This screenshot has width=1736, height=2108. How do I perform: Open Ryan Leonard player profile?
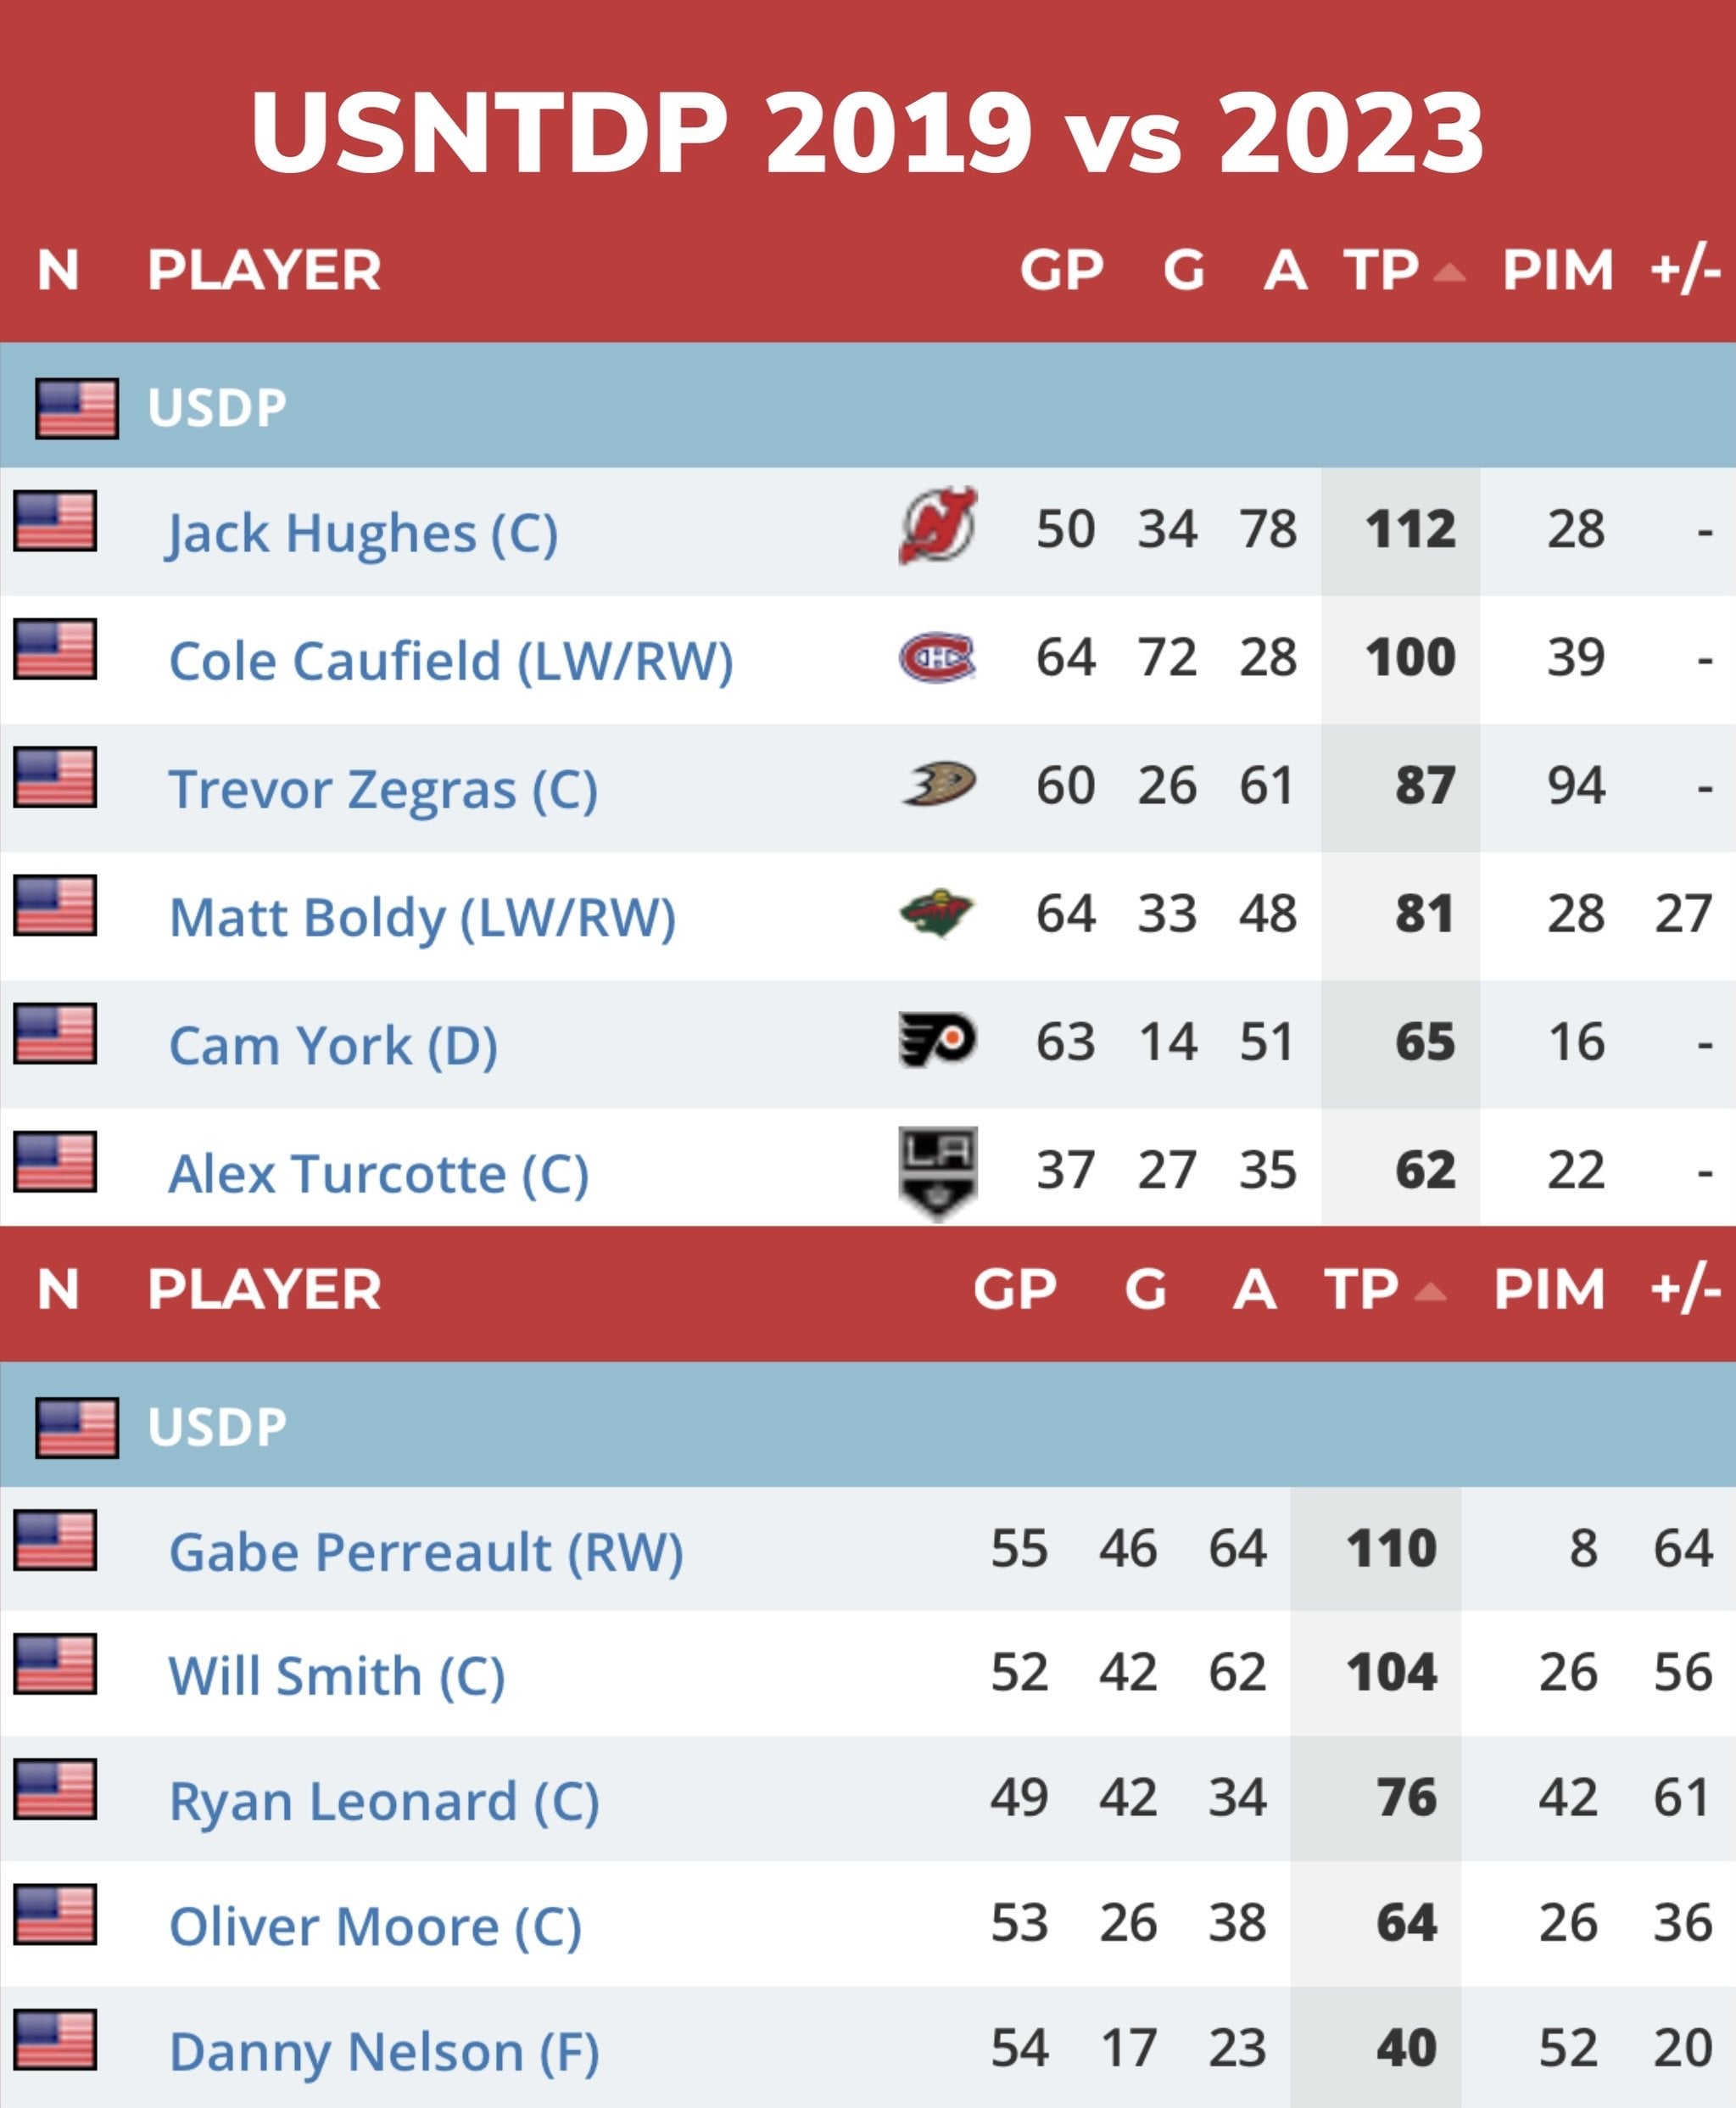384,1802
